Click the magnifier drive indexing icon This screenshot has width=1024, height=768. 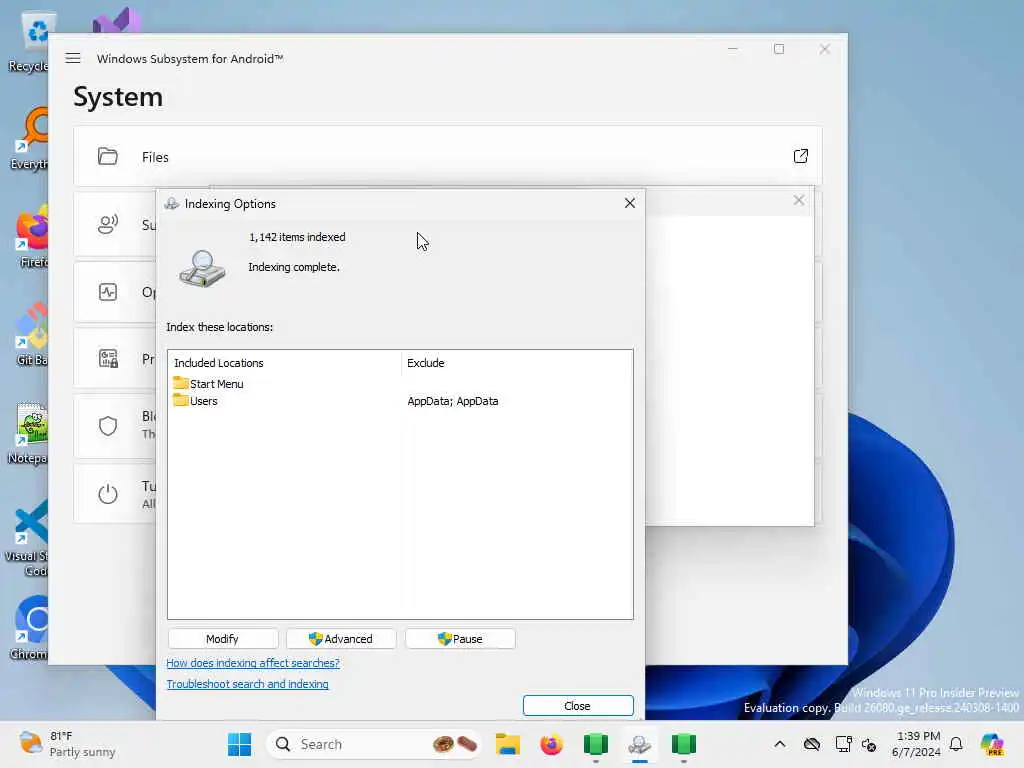coord(202,268)
